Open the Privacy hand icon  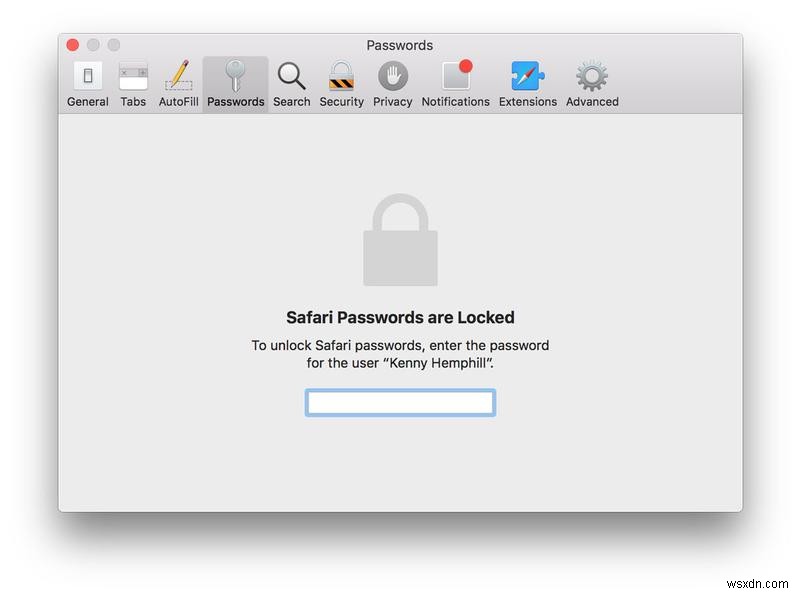pos(392,77)
